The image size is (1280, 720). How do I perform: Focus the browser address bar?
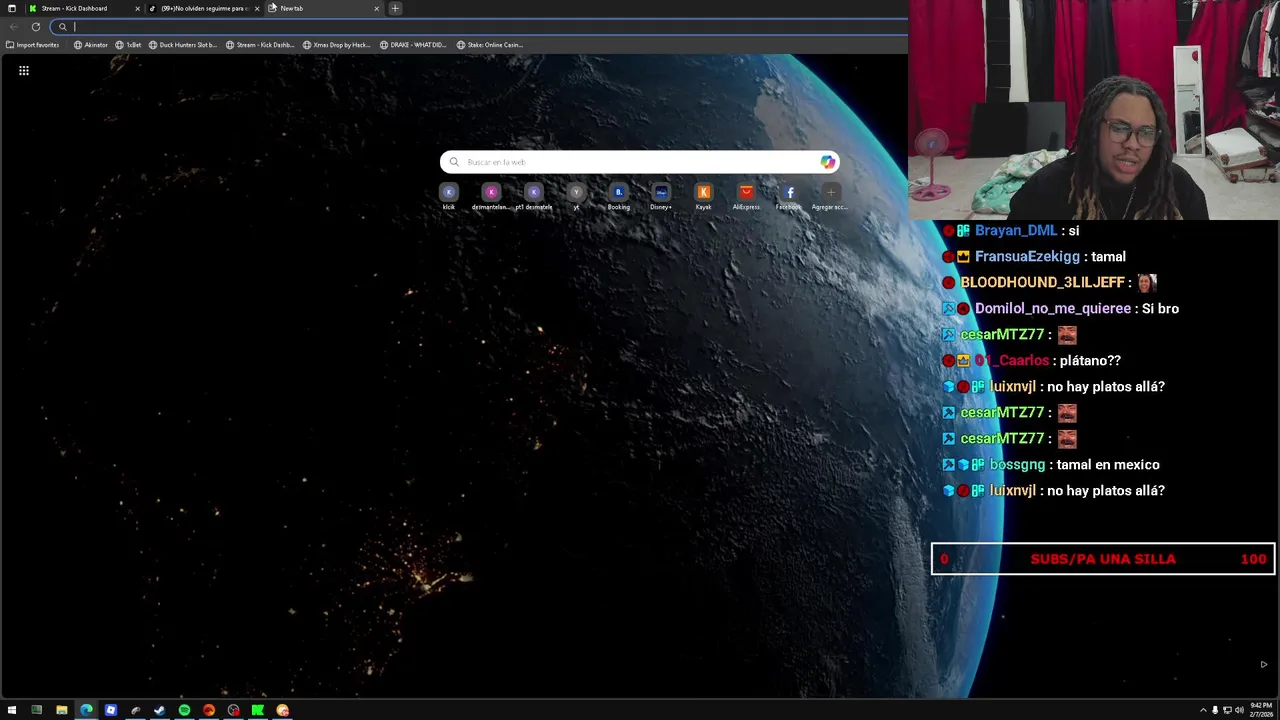480,27
